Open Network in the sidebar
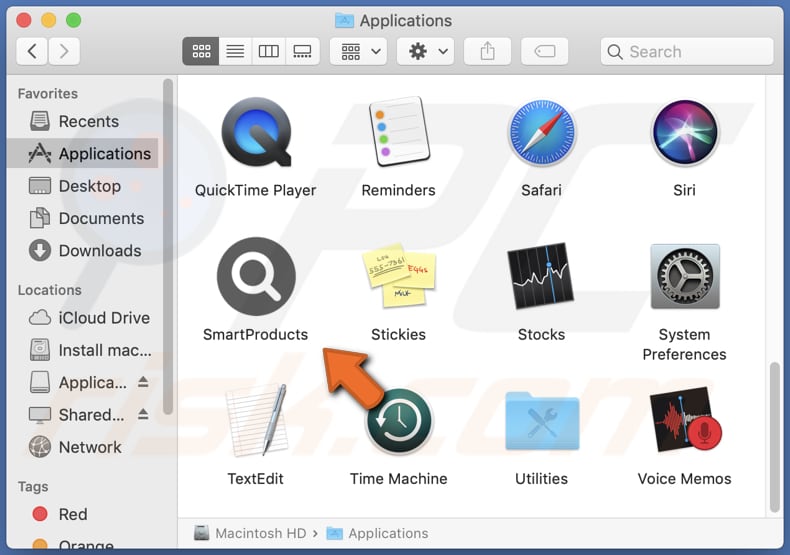Image resolution: width=790 pixels, height=555 pixels. pos(83,447)
